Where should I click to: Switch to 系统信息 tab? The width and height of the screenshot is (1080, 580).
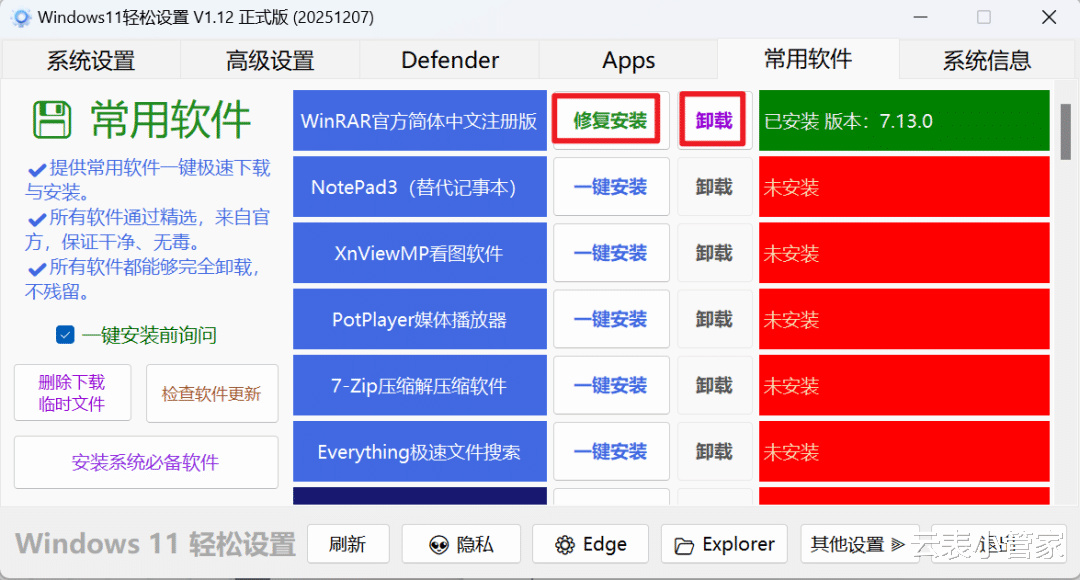986,61
